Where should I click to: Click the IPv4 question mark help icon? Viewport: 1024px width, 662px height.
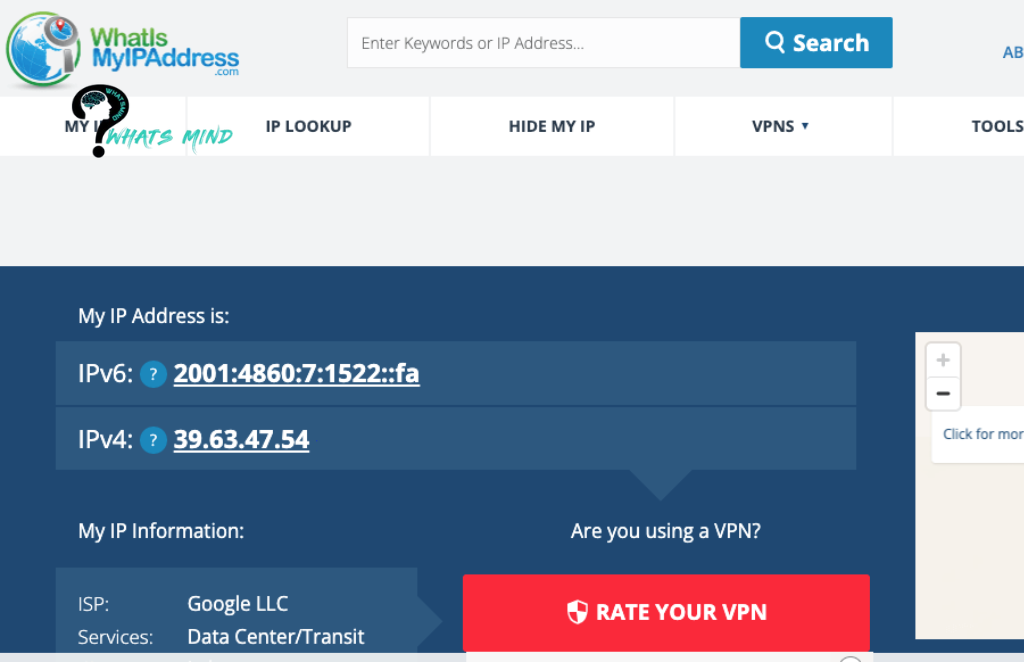click(153, 440)
